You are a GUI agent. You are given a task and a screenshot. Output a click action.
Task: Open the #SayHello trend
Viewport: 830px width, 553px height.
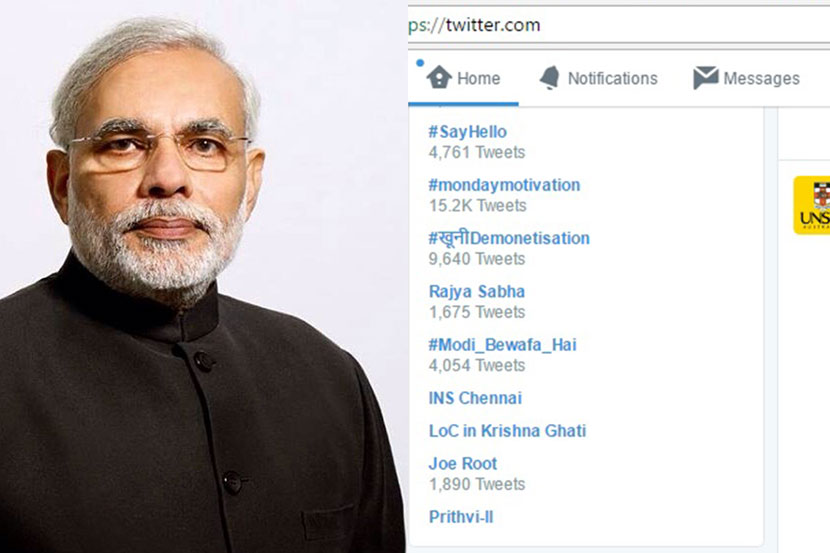467,132
